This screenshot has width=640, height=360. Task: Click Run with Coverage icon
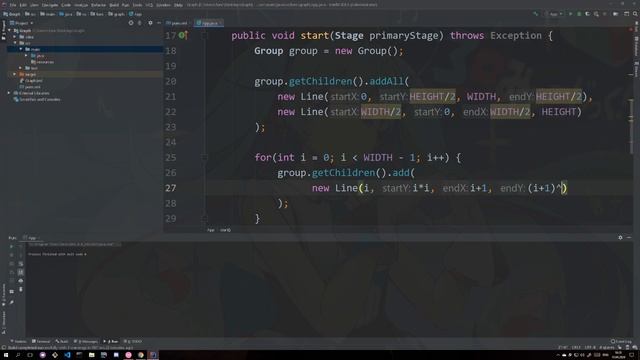click(x=587, y=14)
